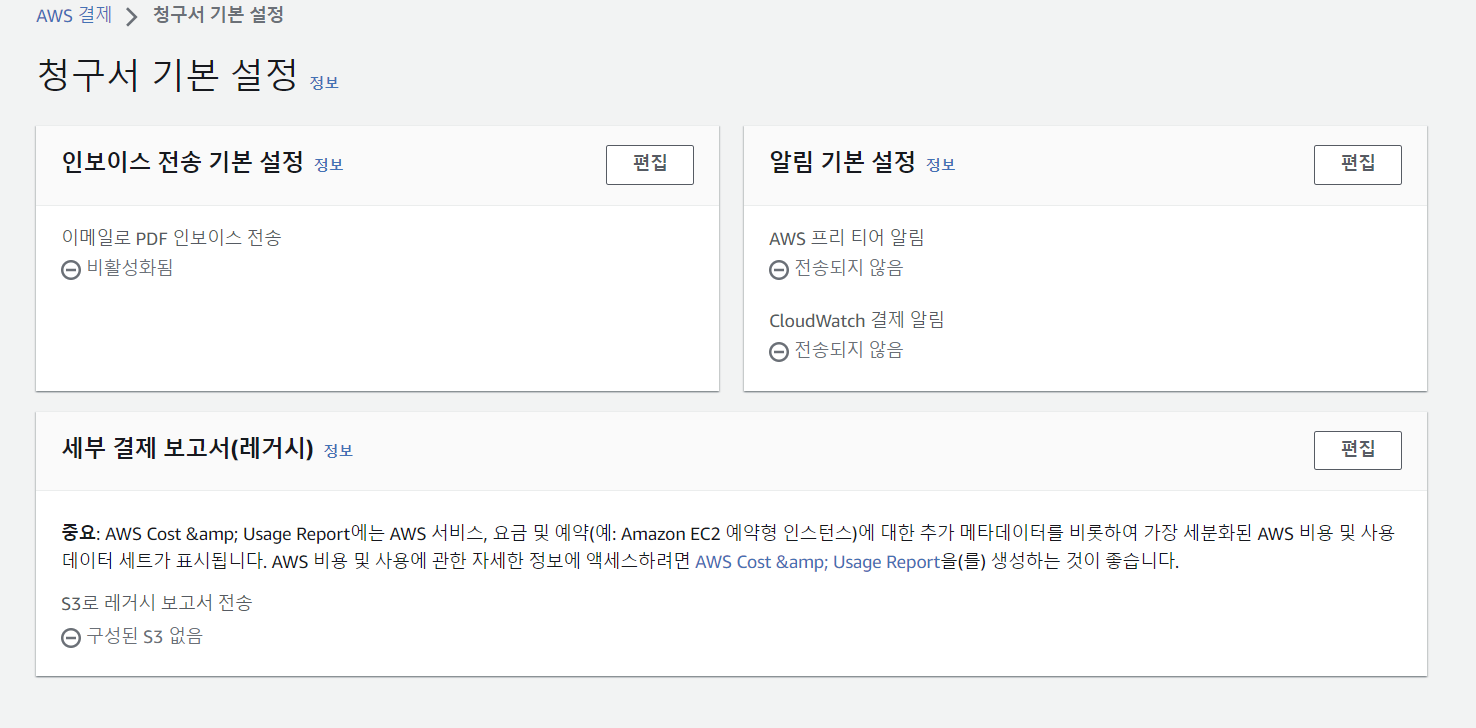Click the bold 중요 notice label
Screen dimensions: 1476x728
[x=78, y=532]
